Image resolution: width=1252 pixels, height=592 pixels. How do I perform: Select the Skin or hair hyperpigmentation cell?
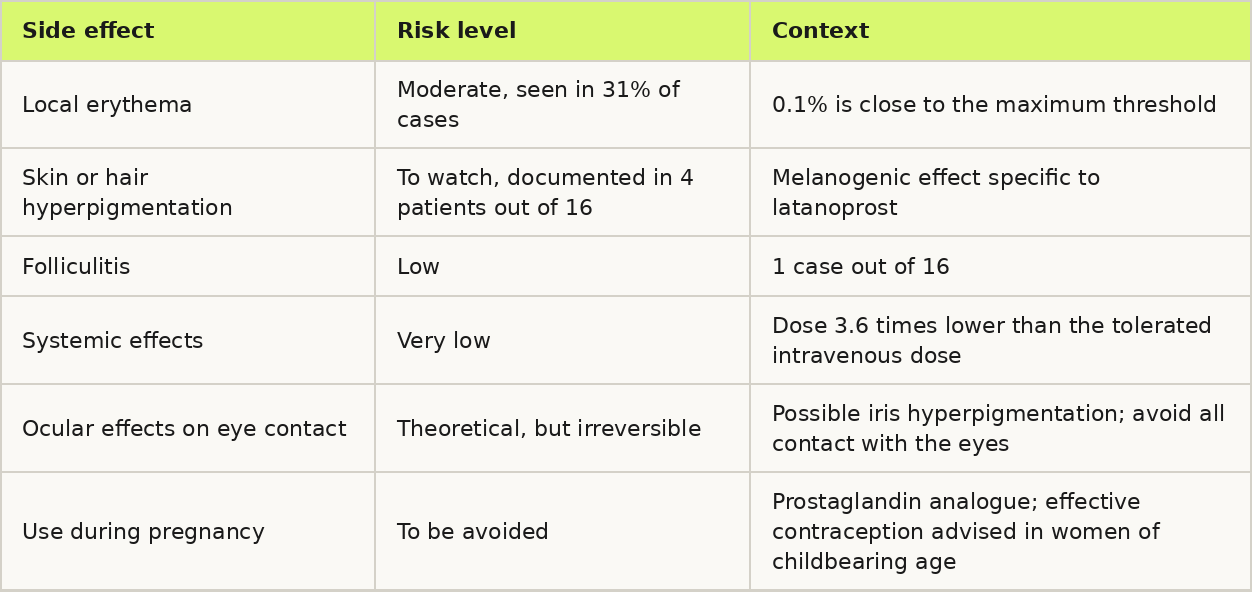[188, 192]
